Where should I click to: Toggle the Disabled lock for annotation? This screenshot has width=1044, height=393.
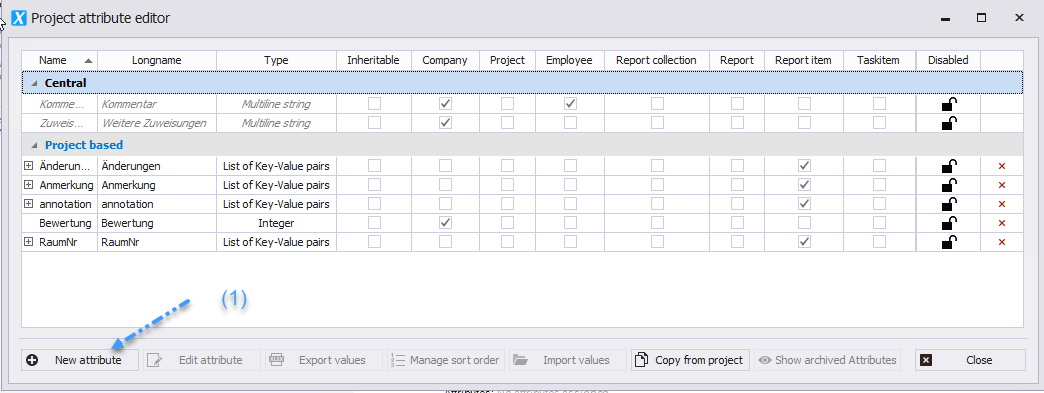coord(949,204)
